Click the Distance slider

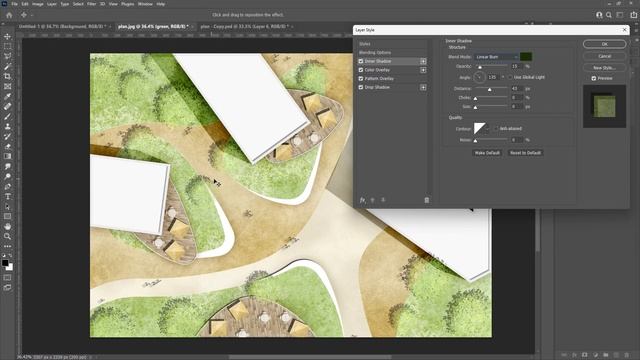(491, 89)
